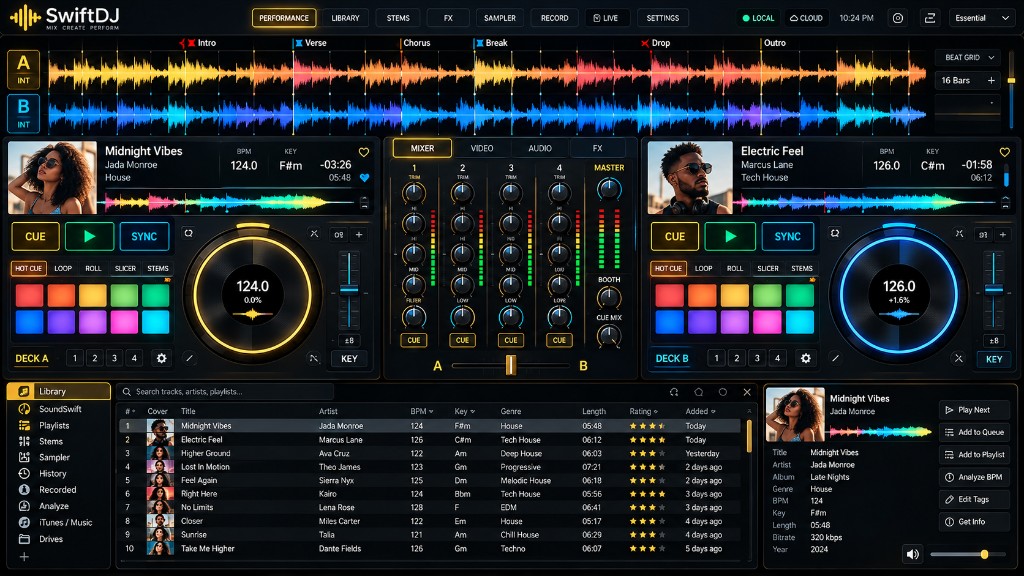The image size is (1024, 576).
Task: Open Drives in the sidebar
Action: click(50, 539)
